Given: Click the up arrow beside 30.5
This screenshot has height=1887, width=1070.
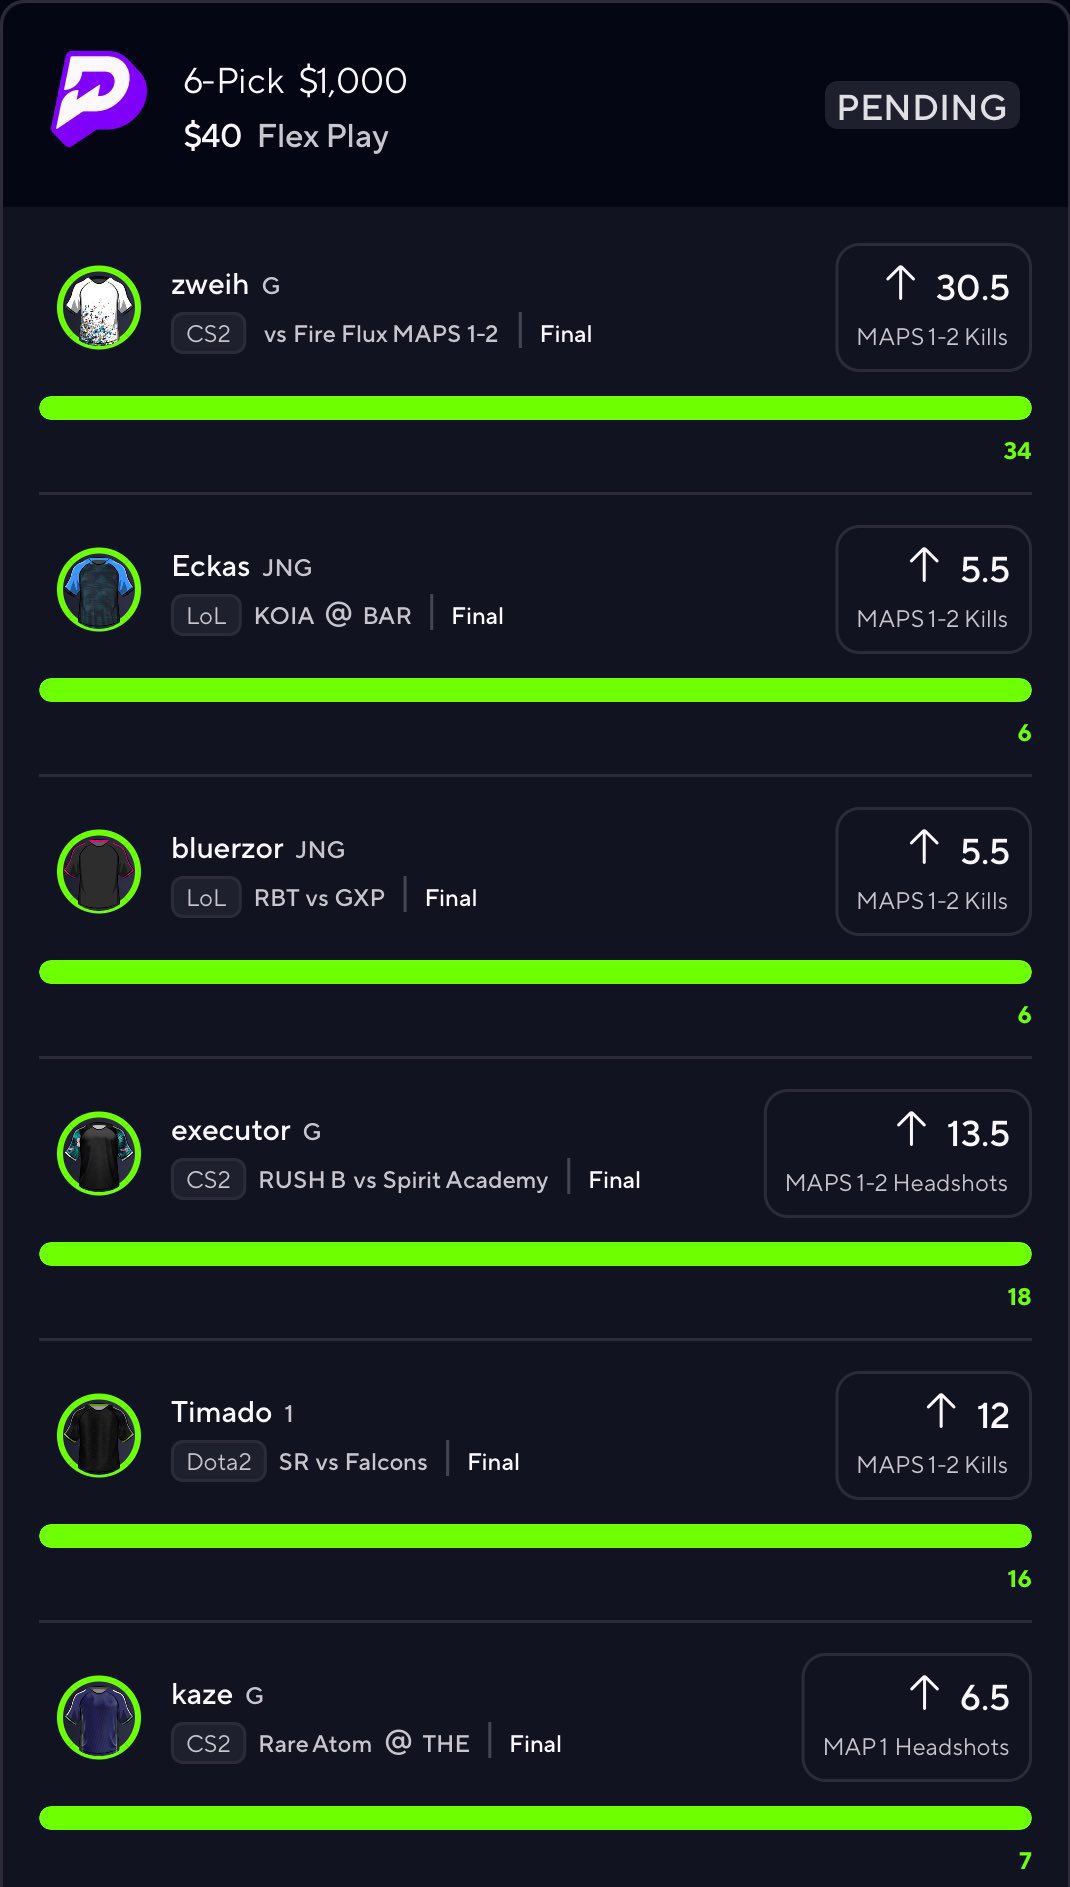Looking at the screenshot, I should 900,283.
